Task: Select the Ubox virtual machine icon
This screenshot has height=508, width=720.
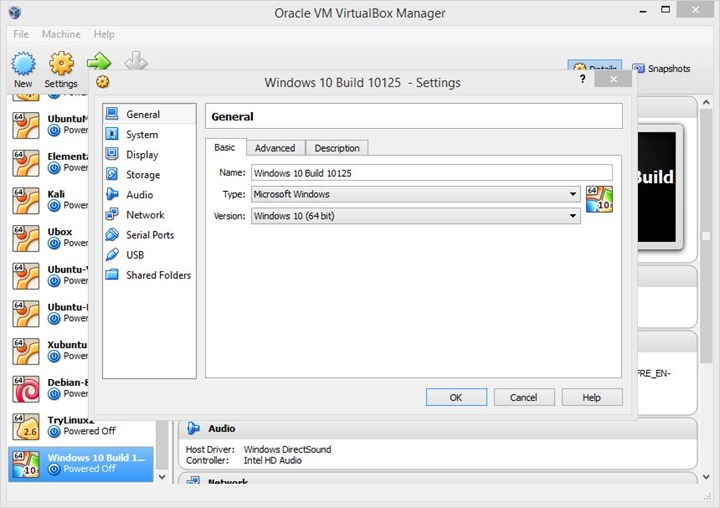Action: [x=26, y=238]
